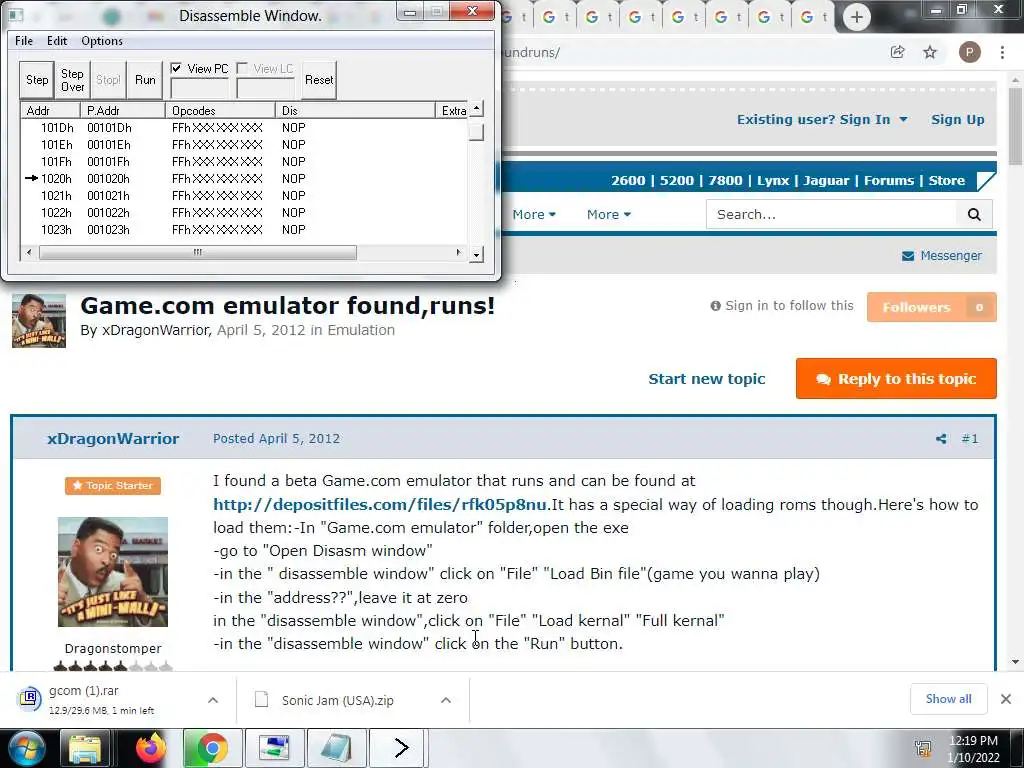Screen dimensions: 1024x768
Task: Expand the second More dropdown in nav bar
Action: [x=609, y=215]
